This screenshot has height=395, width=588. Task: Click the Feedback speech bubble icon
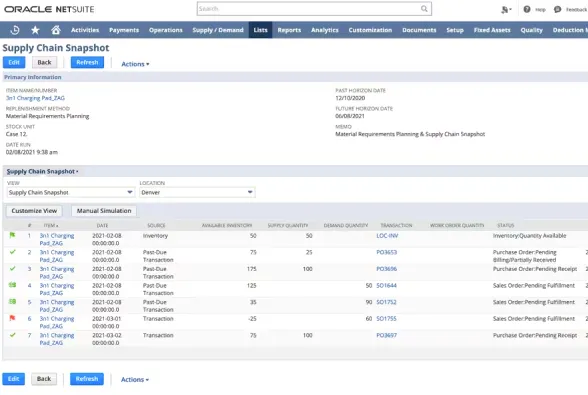(x=557, y=9)
